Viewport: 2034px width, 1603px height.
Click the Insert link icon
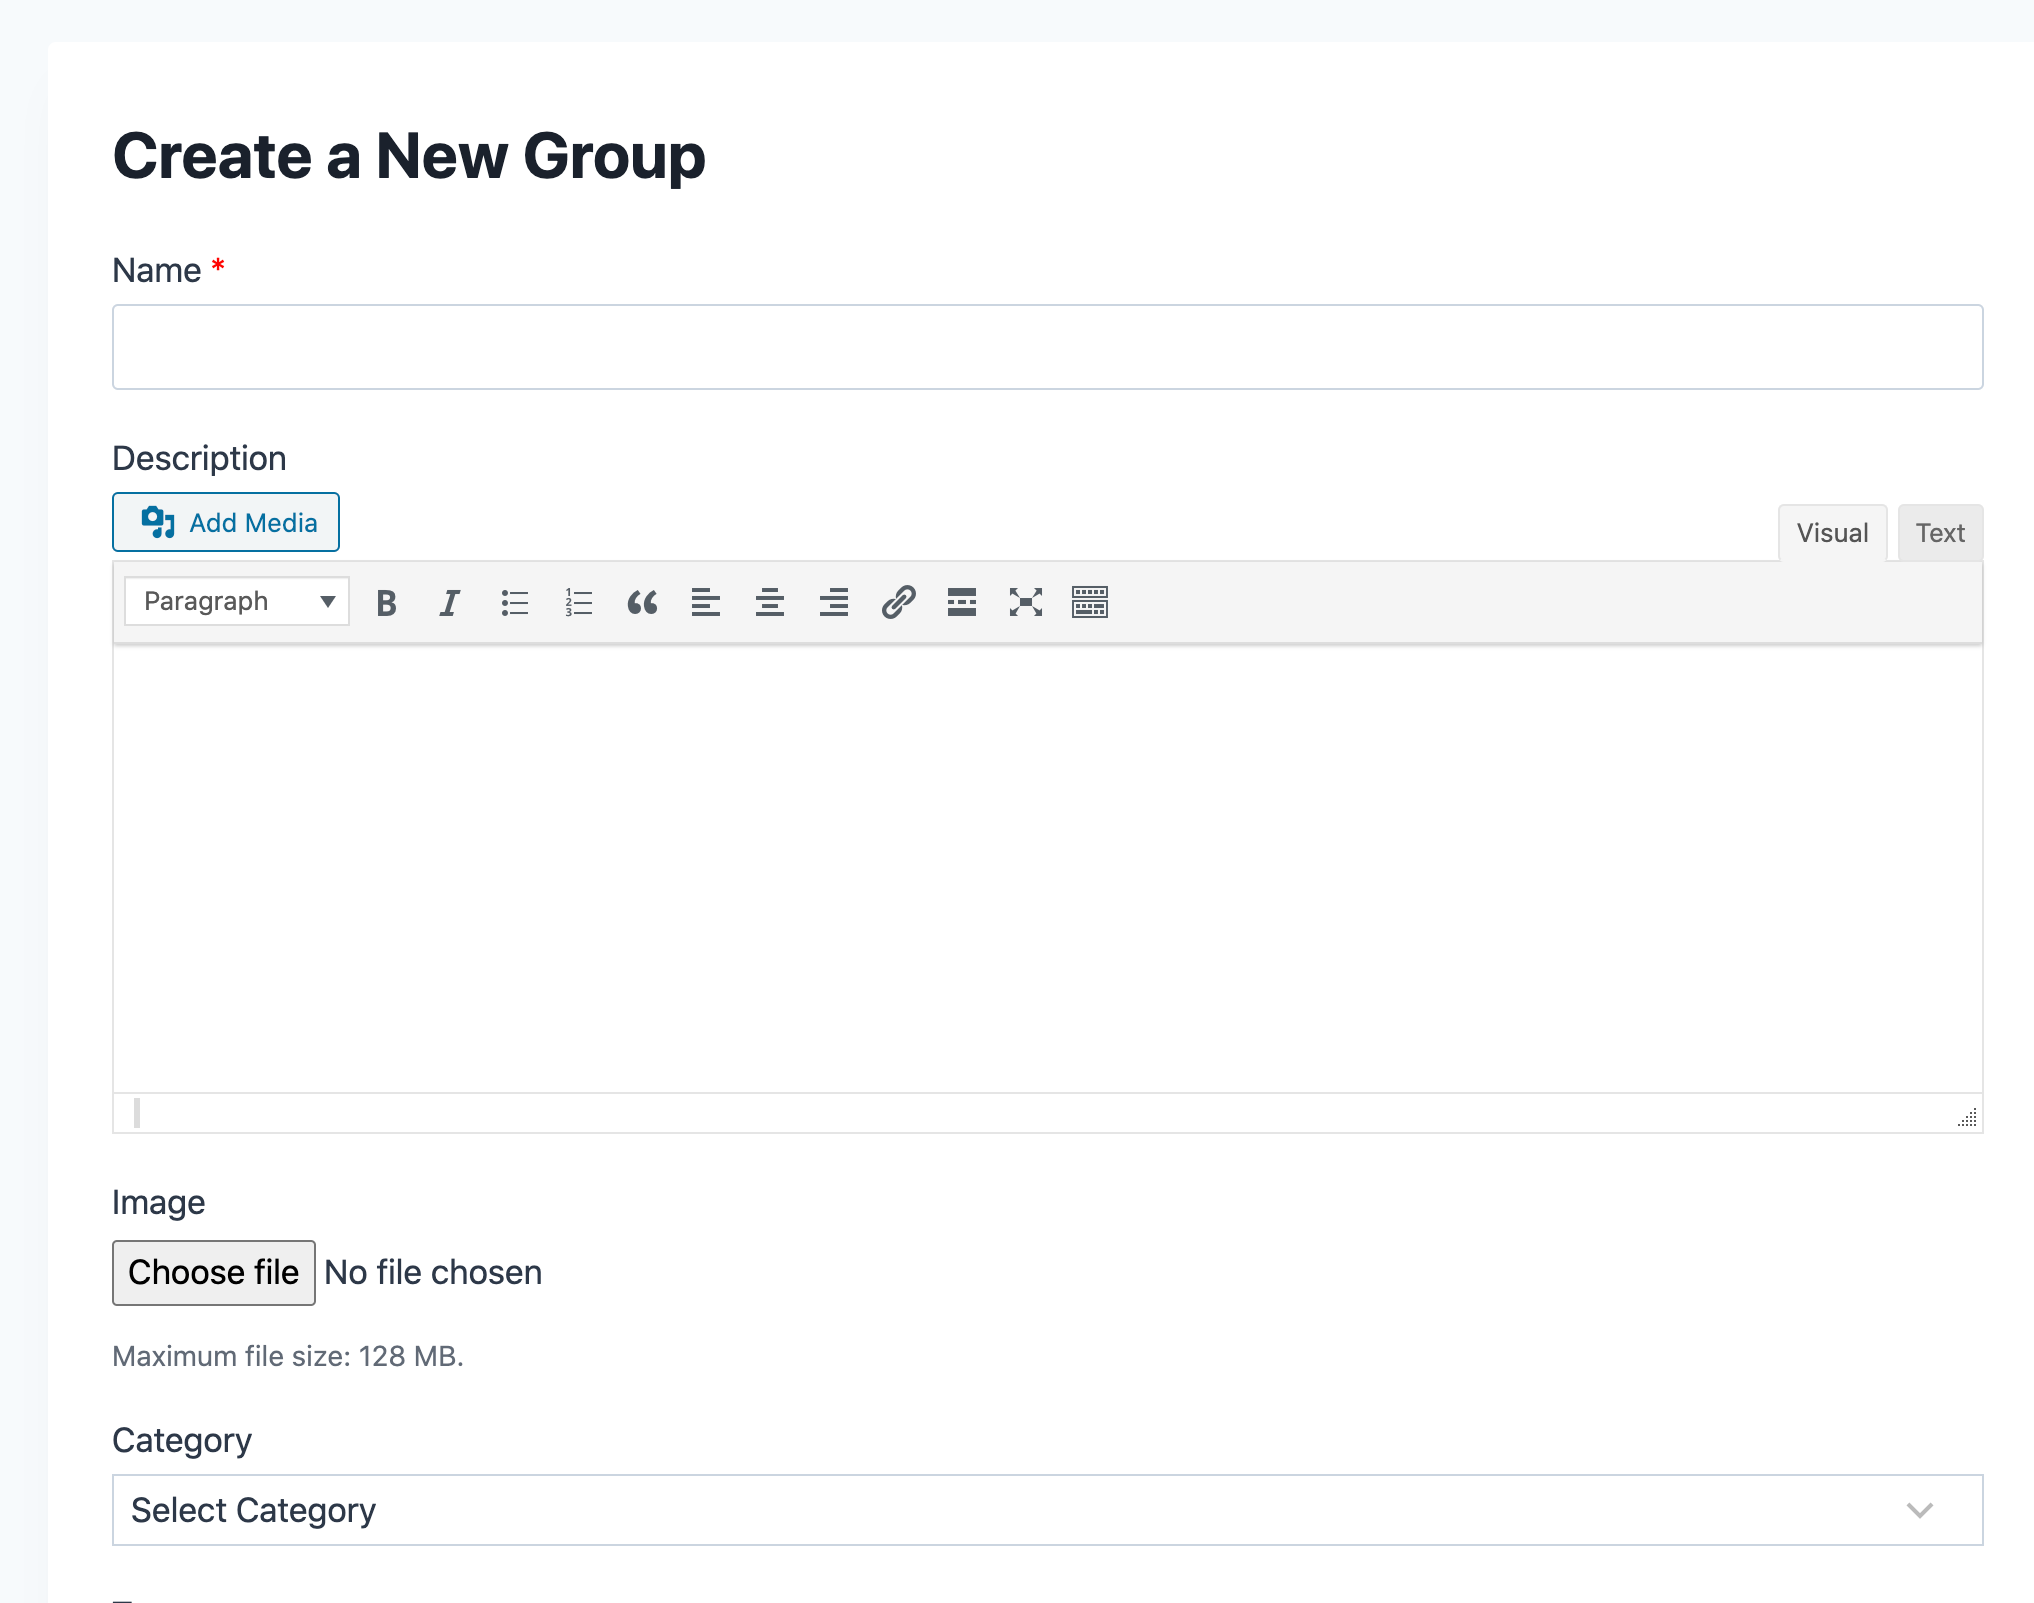[898, 601]
